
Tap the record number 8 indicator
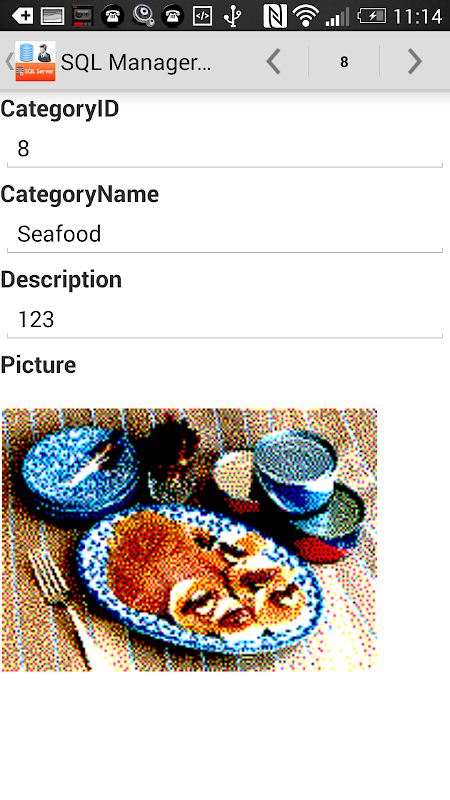[344, 62]
